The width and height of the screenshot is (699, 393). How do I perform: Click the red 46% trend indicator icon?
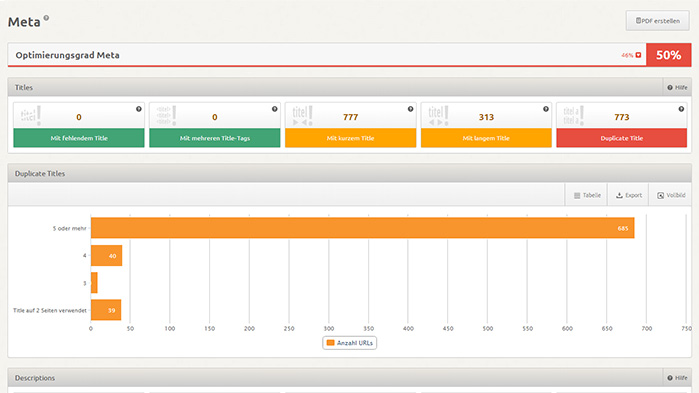(x=638, y=55)
